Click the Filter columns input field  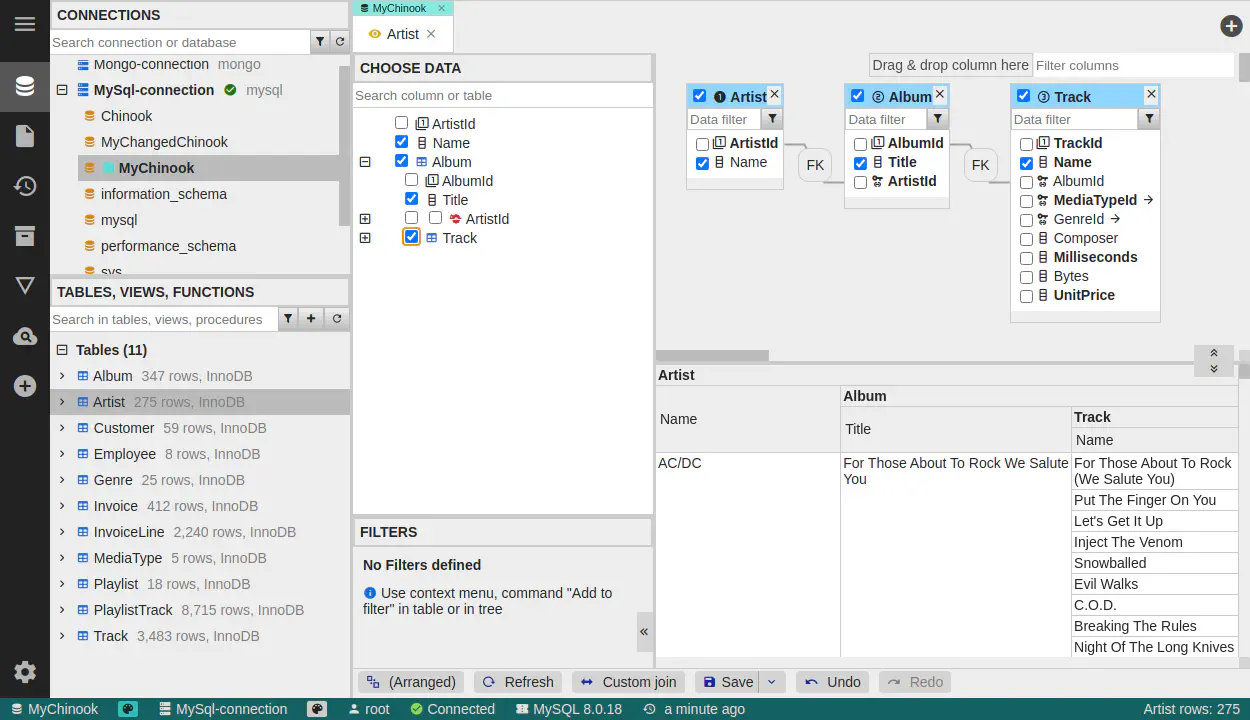pos(1133,65)
